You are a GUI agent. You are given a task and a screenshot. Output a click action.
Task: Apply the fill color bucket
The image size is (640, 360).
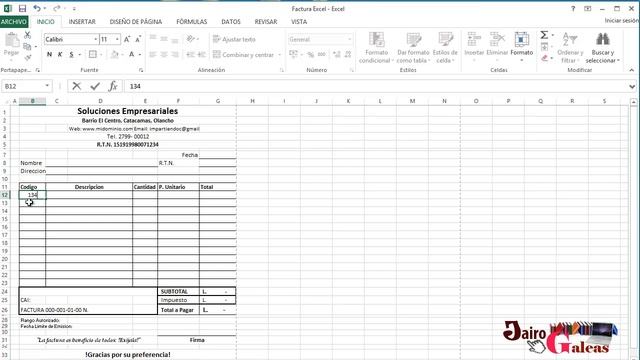tap(115, 54)
